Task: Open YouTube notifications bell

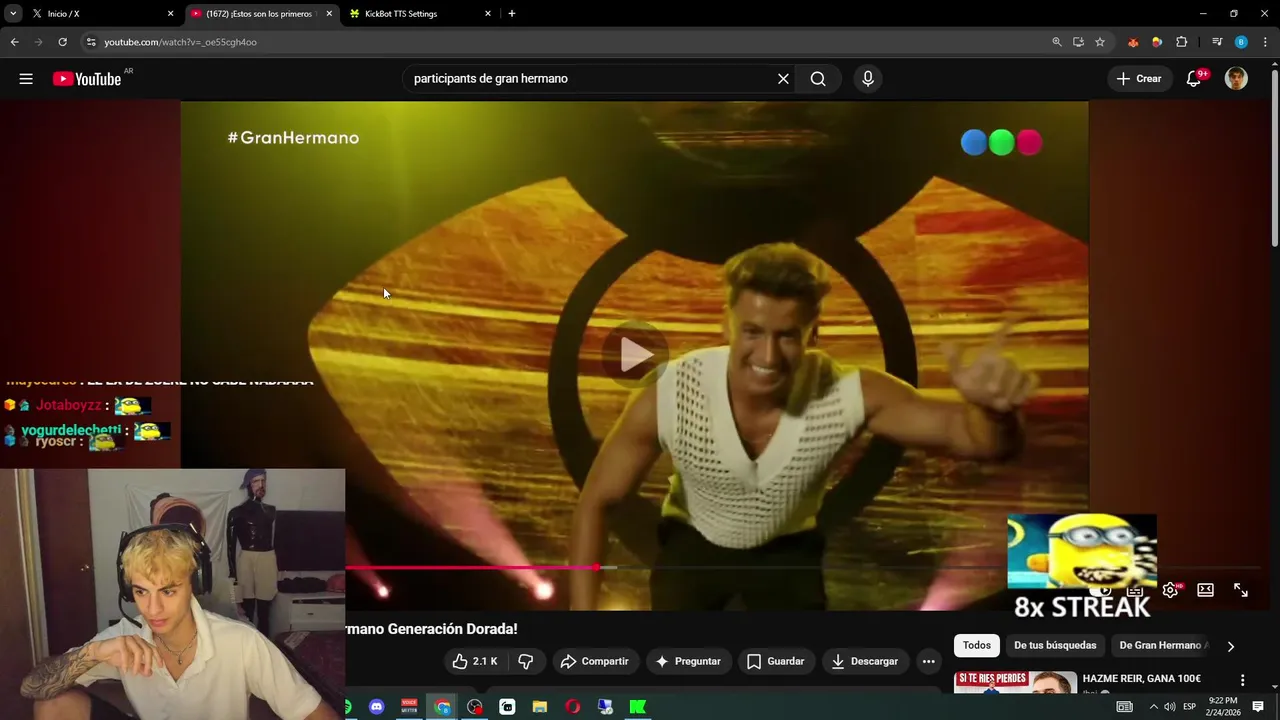Action: pos(1194,79)
